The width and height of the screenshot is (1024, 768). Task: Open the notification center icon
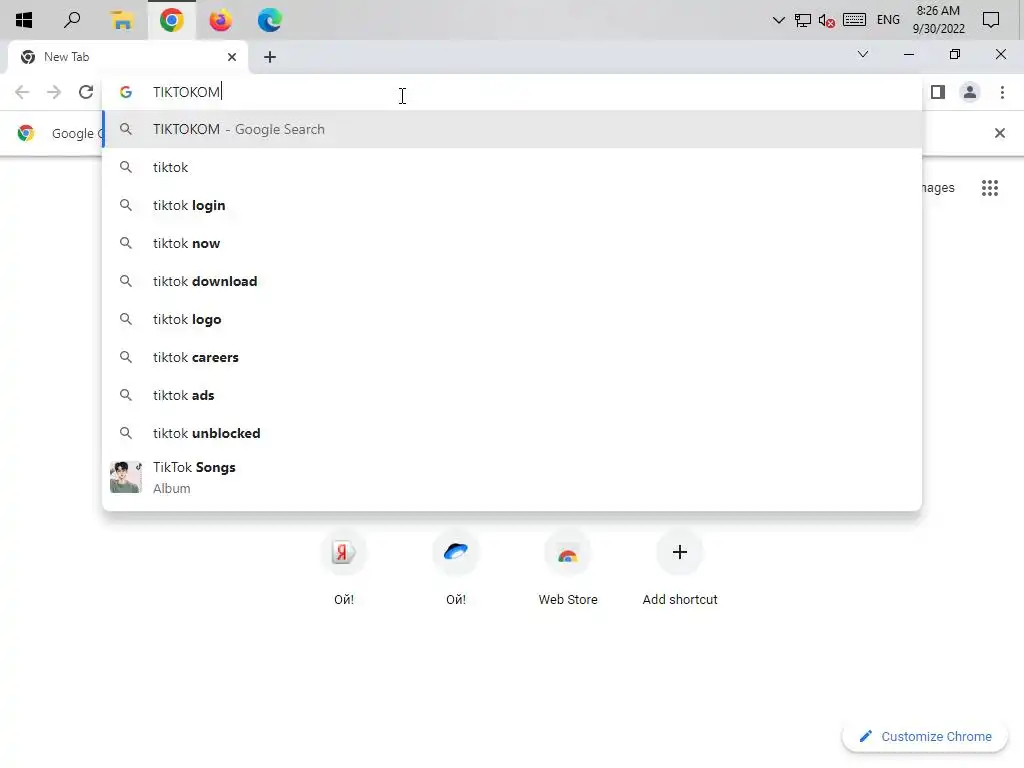click(991, 20)
